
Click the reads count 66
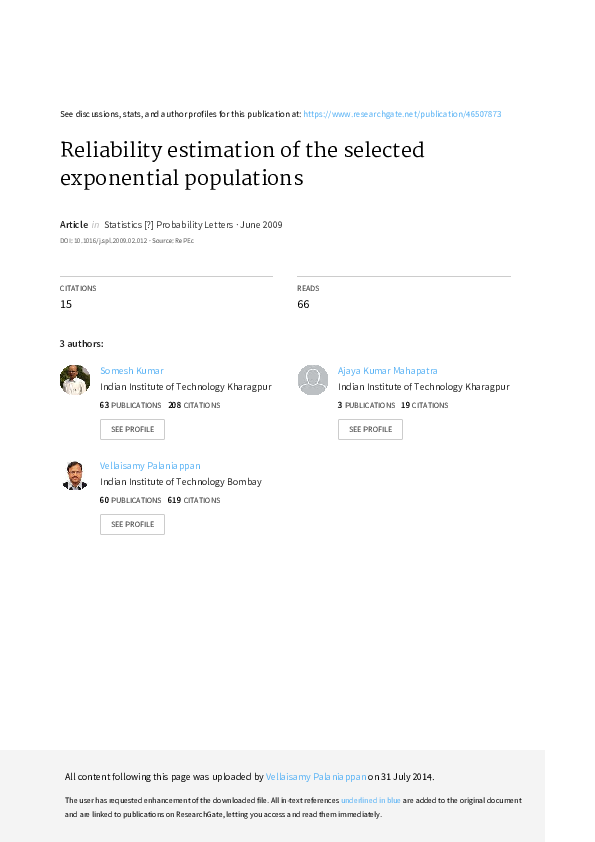[x=303, y=304]
